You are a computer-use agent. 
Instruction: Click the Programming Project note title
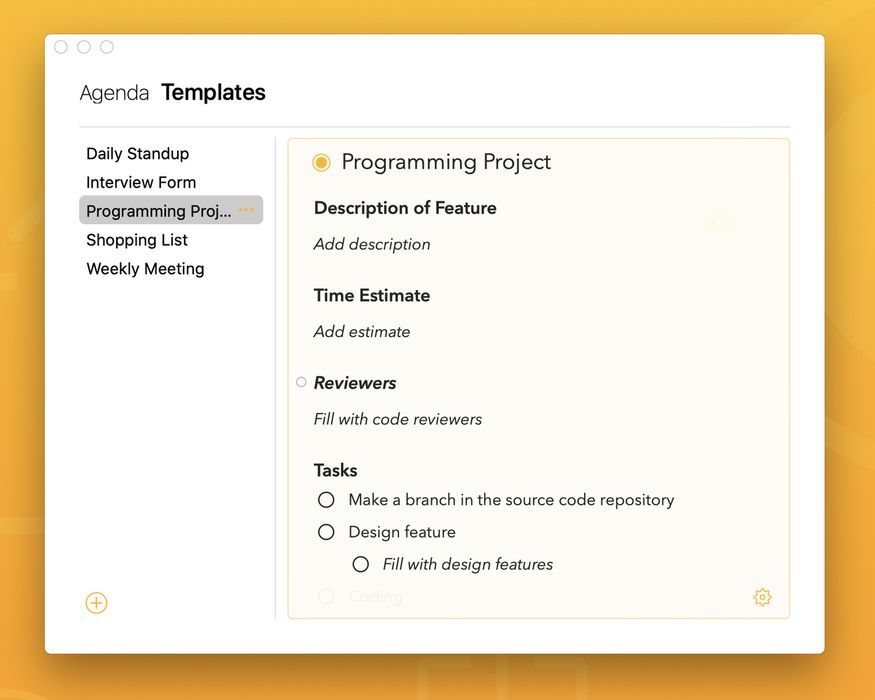(446, 162)
